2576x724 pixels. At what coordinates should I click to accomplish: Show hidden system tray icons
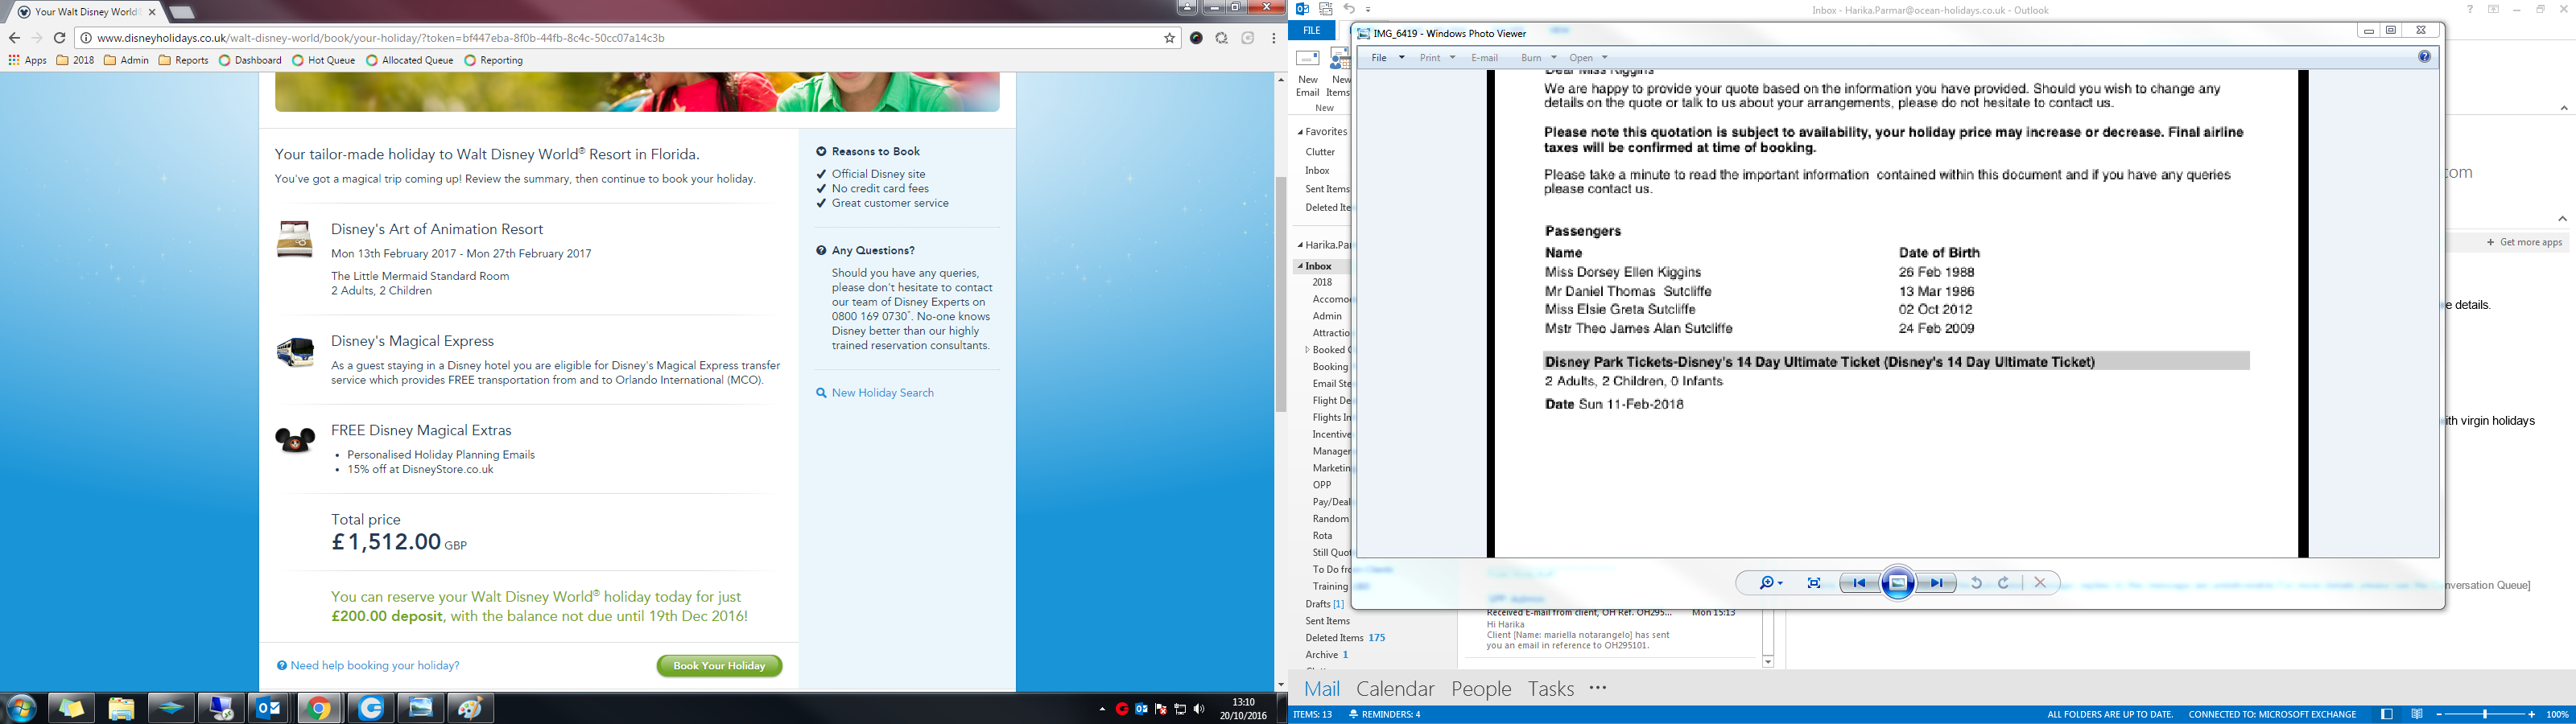pos(1102,709)
